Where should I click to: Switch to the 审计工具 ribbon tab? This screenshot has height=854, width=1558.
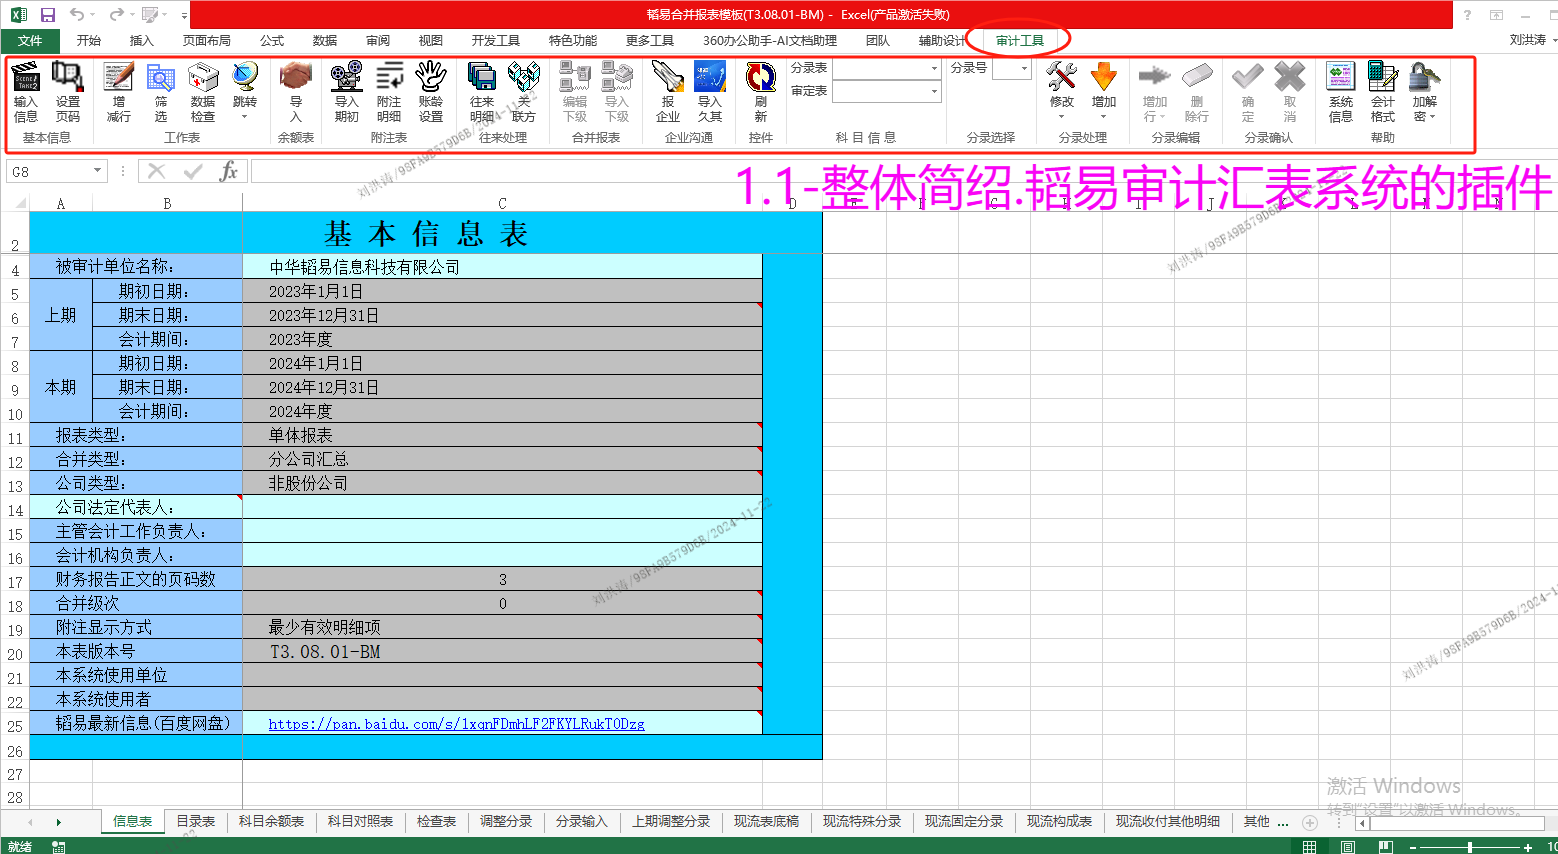(x=1019, y=41)
